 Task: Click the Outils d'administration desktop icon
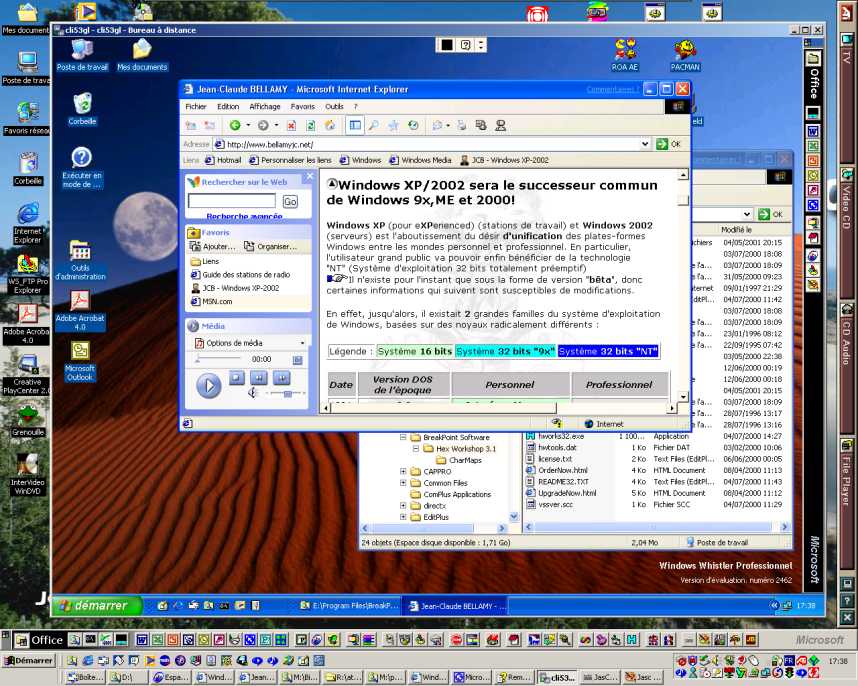coord(80,260)
